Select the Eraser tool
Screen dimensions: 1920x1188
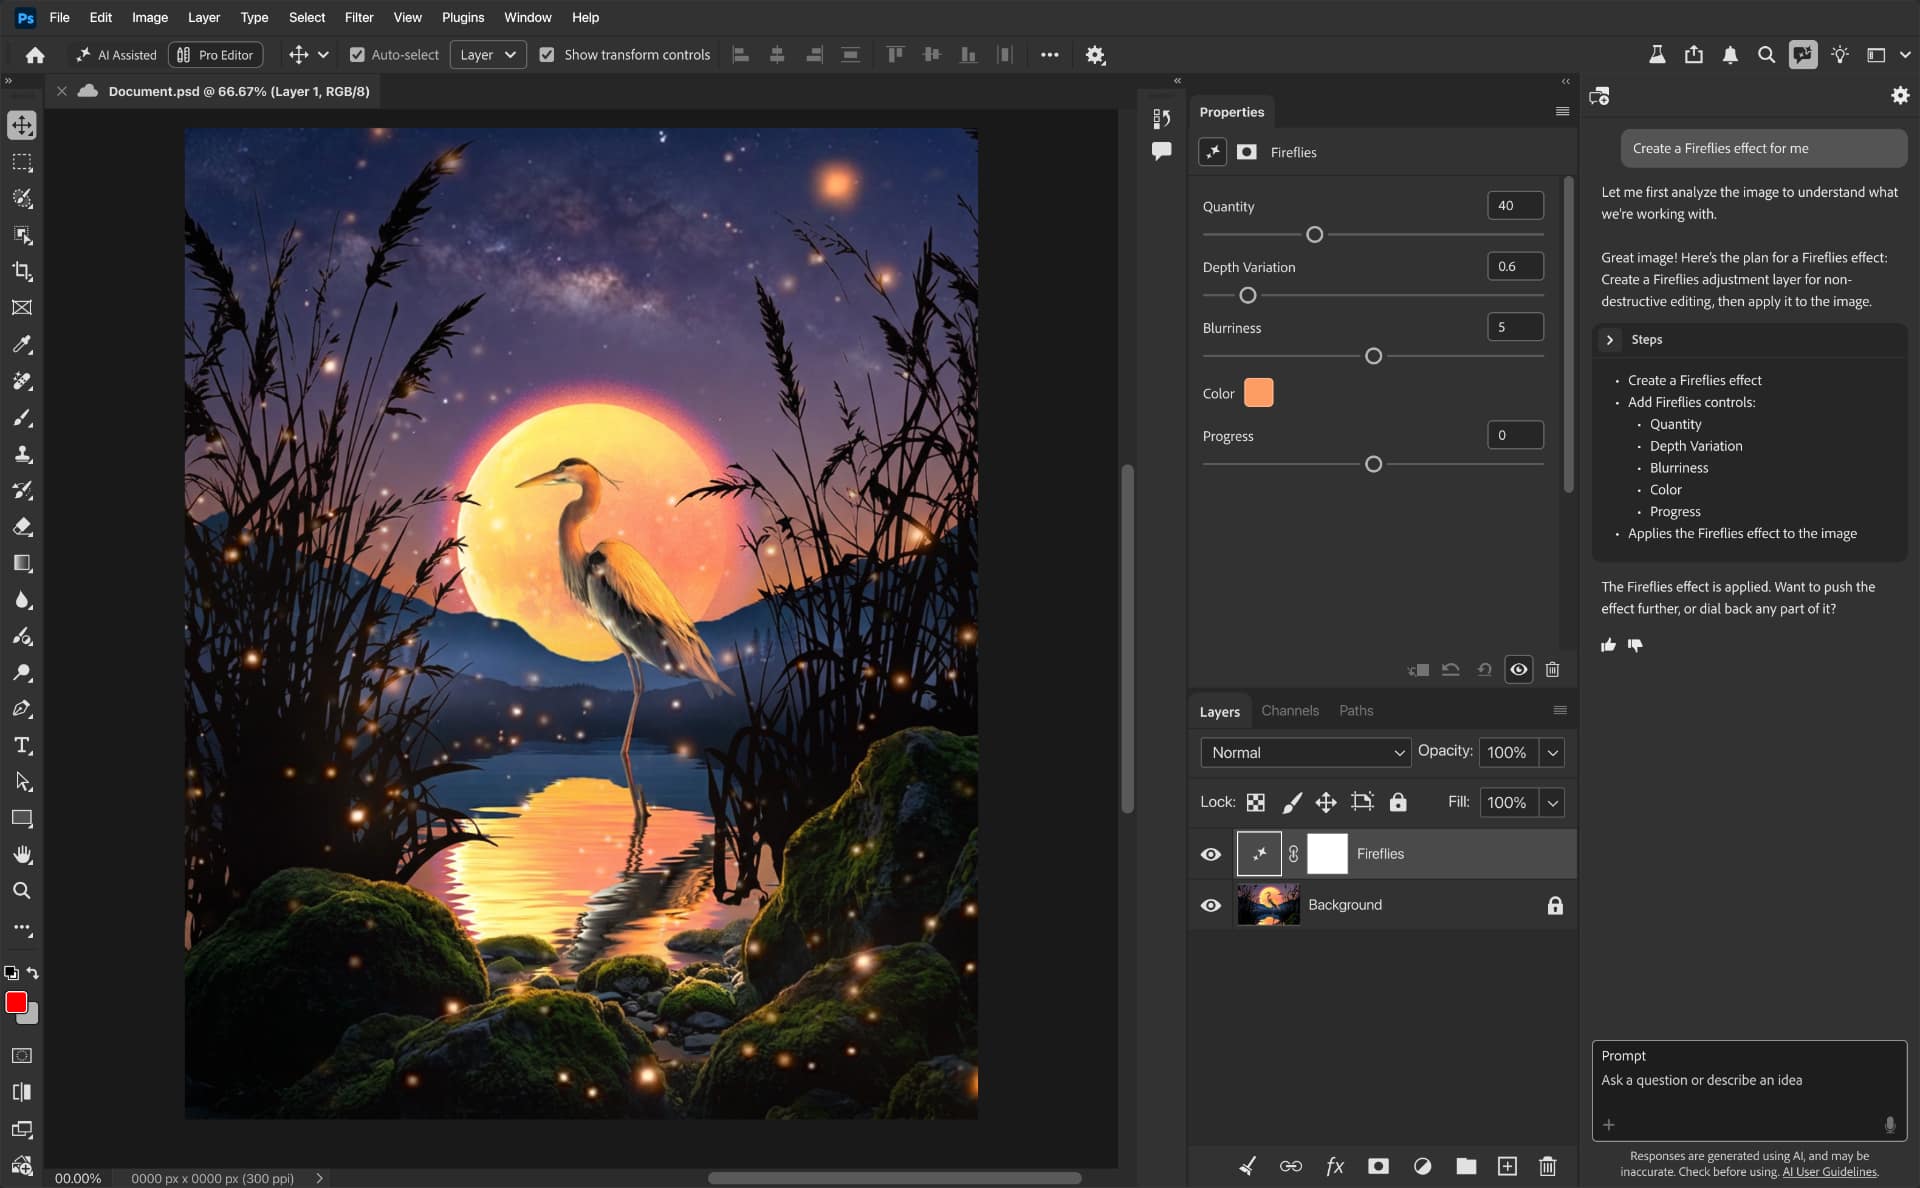click(x=22, y=527)
